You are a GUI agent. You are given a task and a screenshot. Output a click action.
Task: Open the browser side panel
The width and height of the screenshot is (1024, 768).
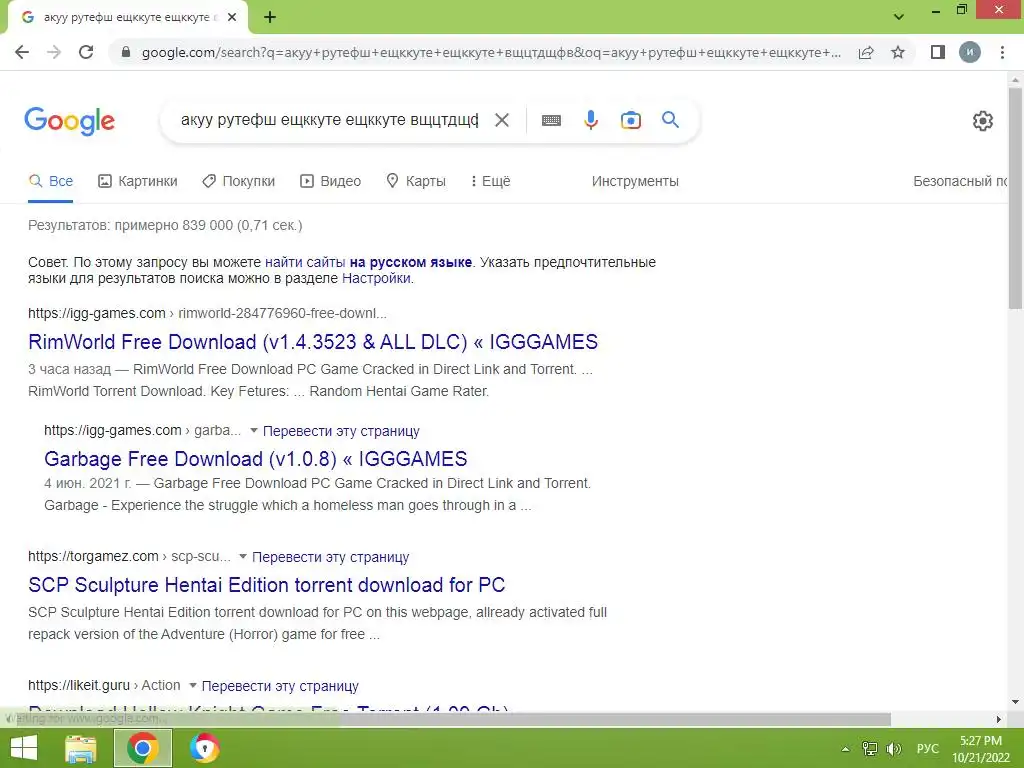(938, 52)
